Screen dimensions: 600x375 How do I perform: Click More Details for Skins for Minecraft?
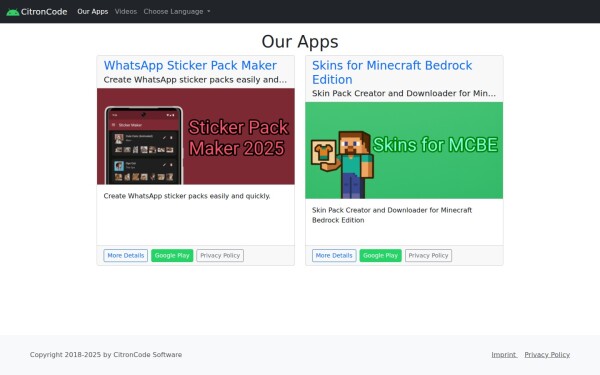coord(334,256)
